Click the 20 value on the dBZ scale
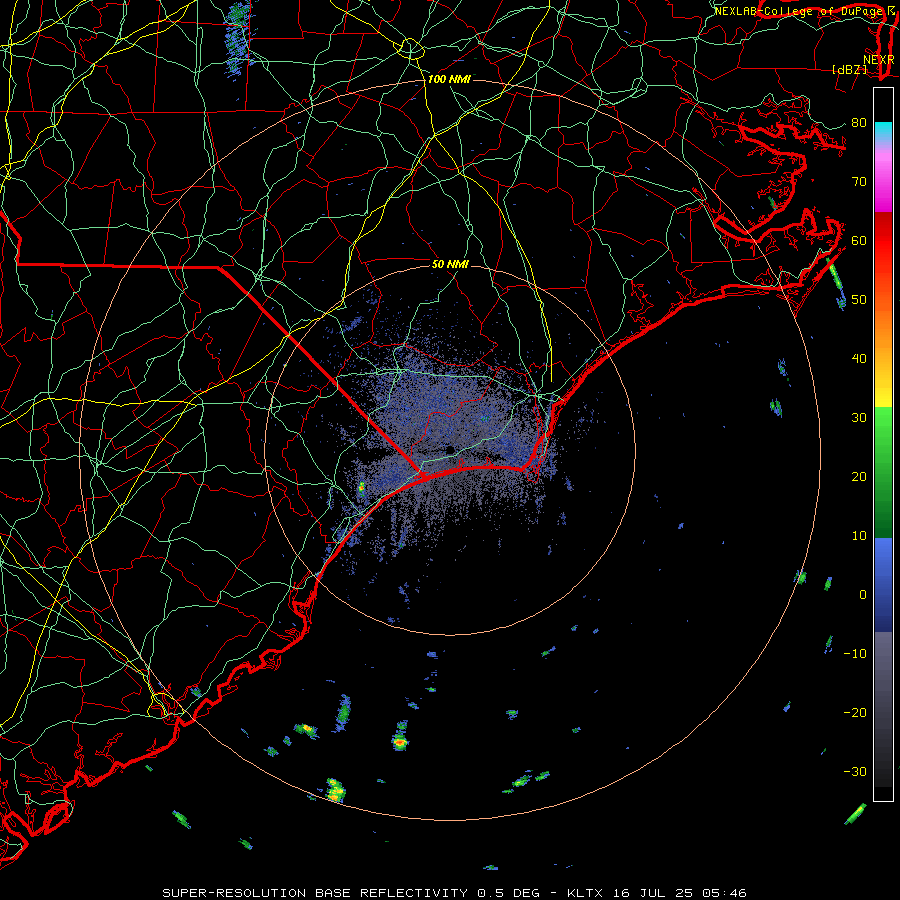 click(859, 476)
